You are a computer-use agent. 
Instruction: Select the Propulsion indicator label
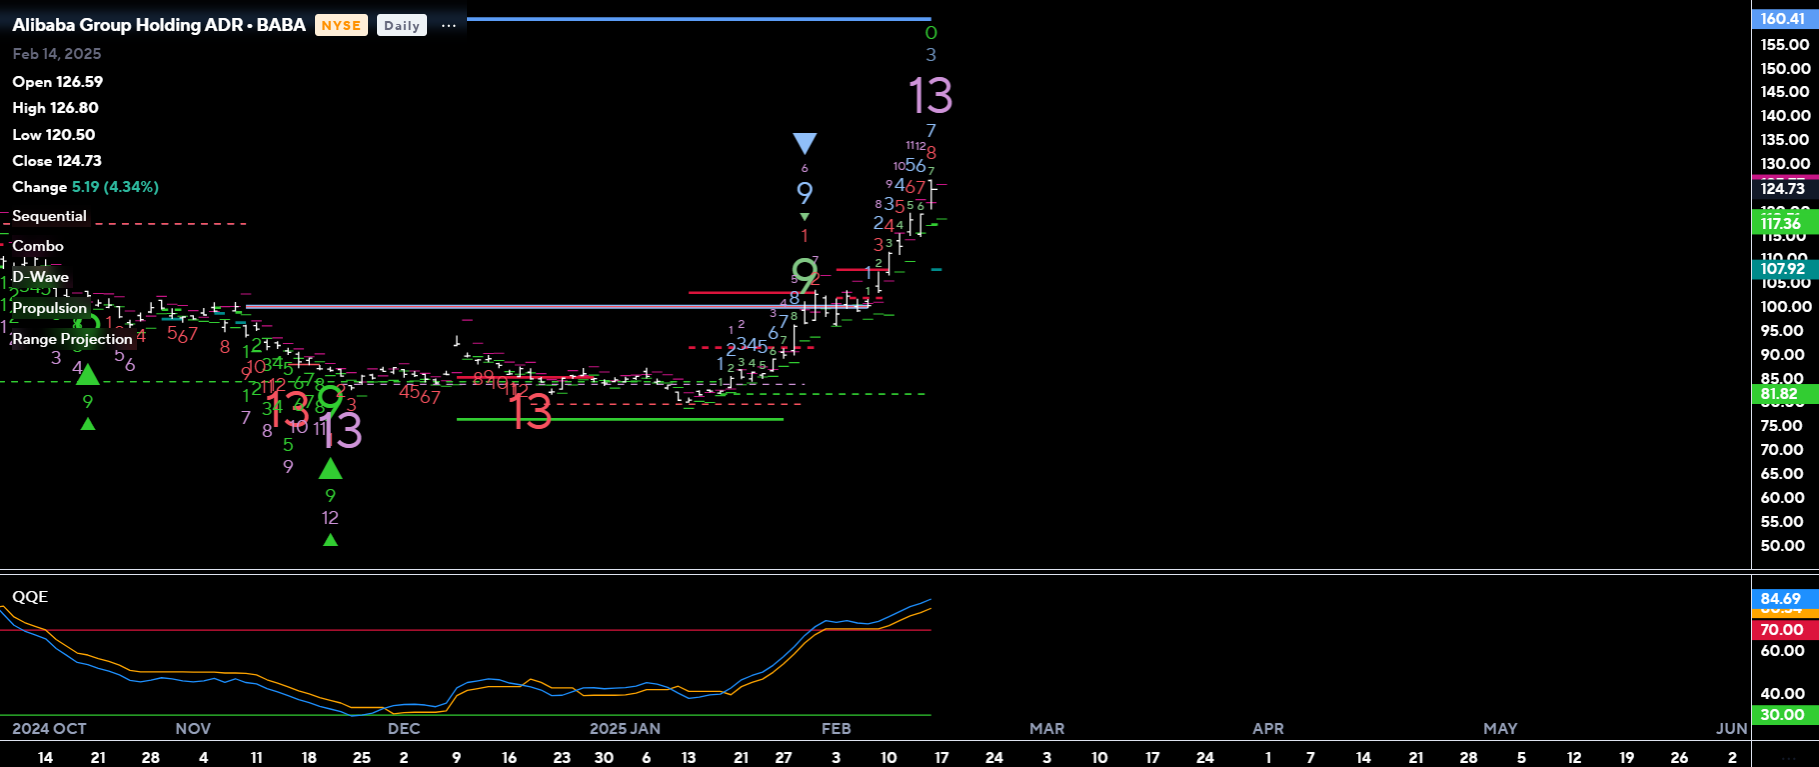tap(50, 308)
